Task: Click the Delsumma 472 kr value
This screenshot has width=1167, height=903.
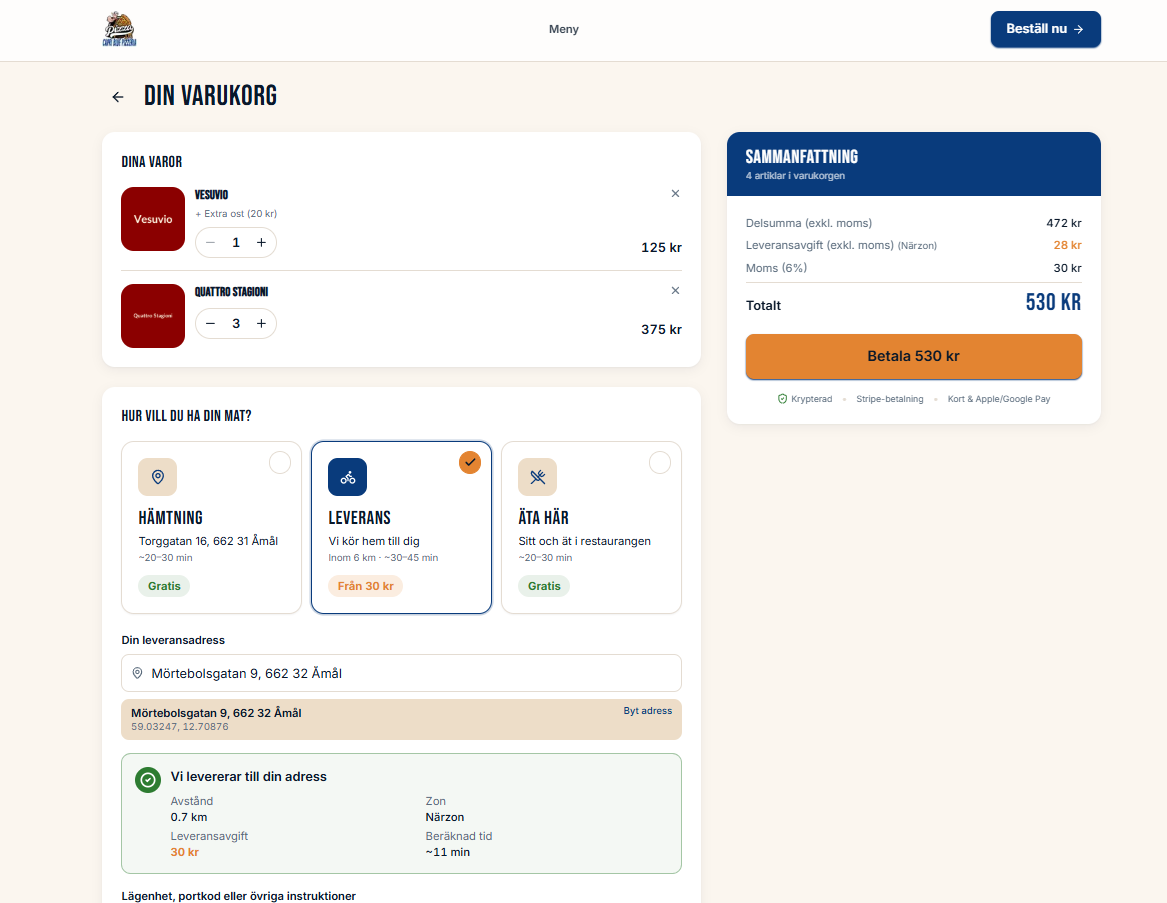Action: click(x=1064, y=223)
